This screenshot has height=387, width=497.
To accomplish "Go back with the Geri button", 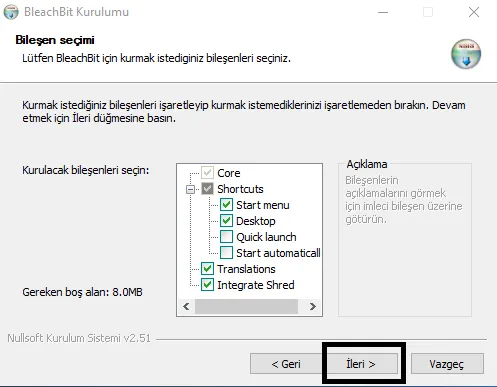I will [286, 364].
